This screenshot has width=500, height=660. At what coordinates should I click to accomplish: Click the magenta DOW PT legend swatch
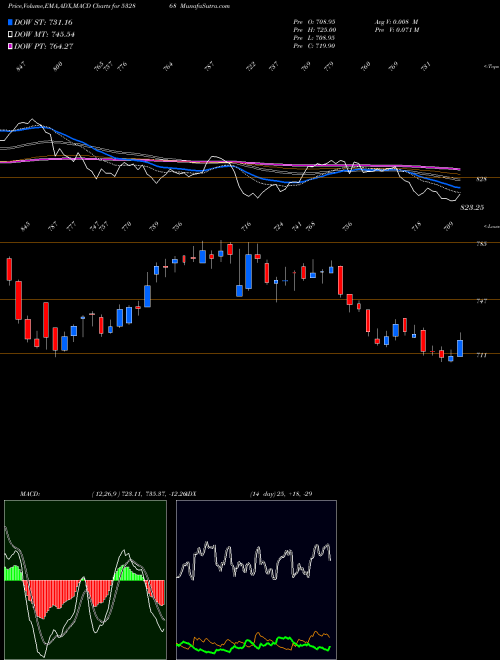click(x=11, y=46)
